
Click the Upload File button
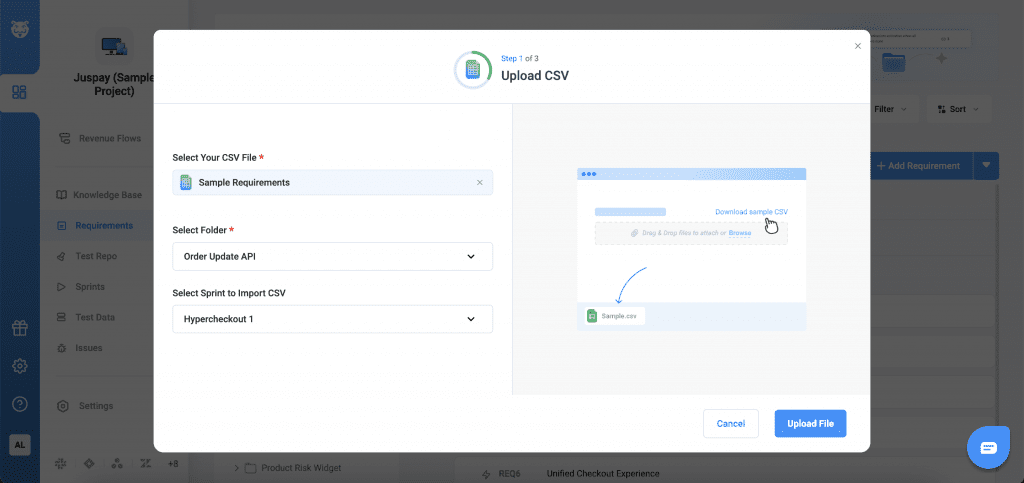810,423
